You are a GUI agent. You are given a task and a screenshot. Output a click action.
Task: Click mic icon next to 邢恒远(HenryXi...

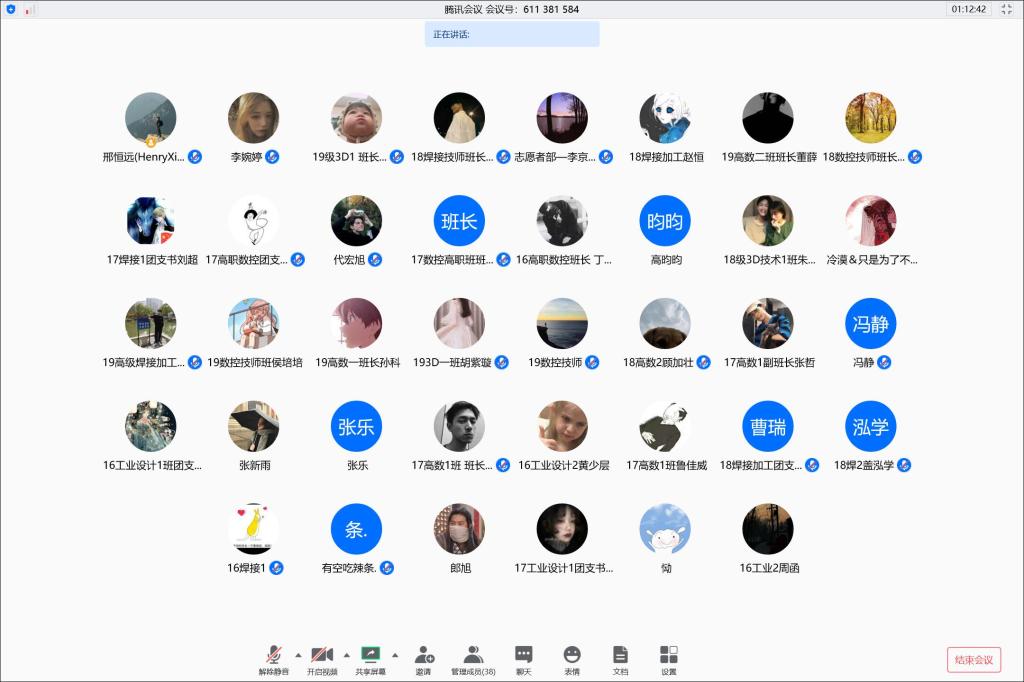click(195, 157)
